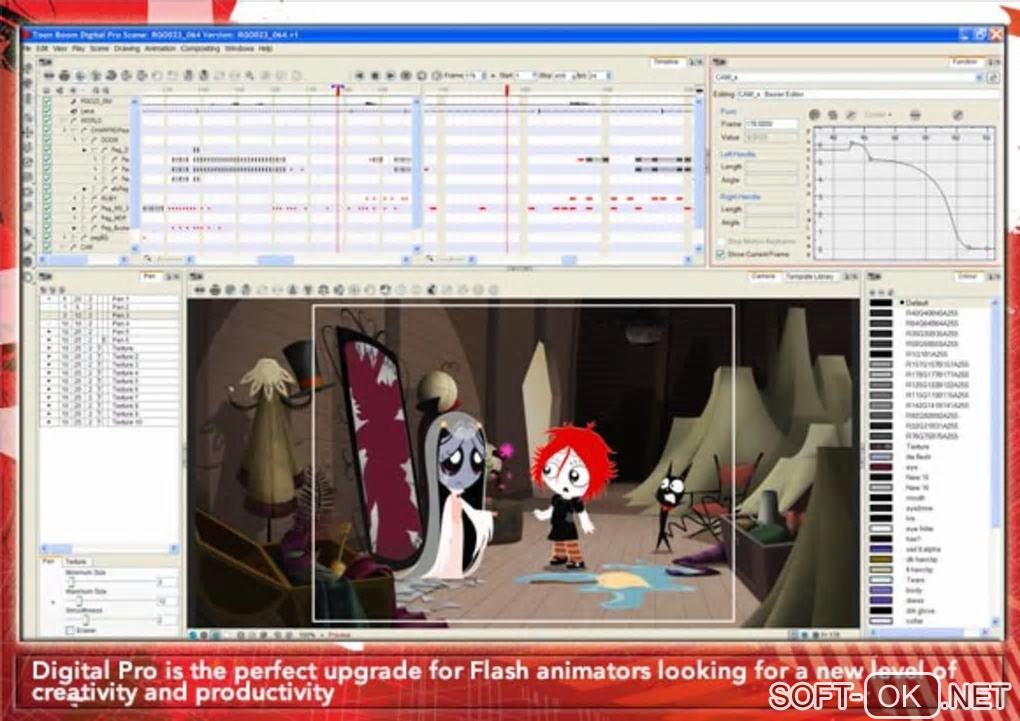Click first icon in Camera view status bar

tap(193, 634)
